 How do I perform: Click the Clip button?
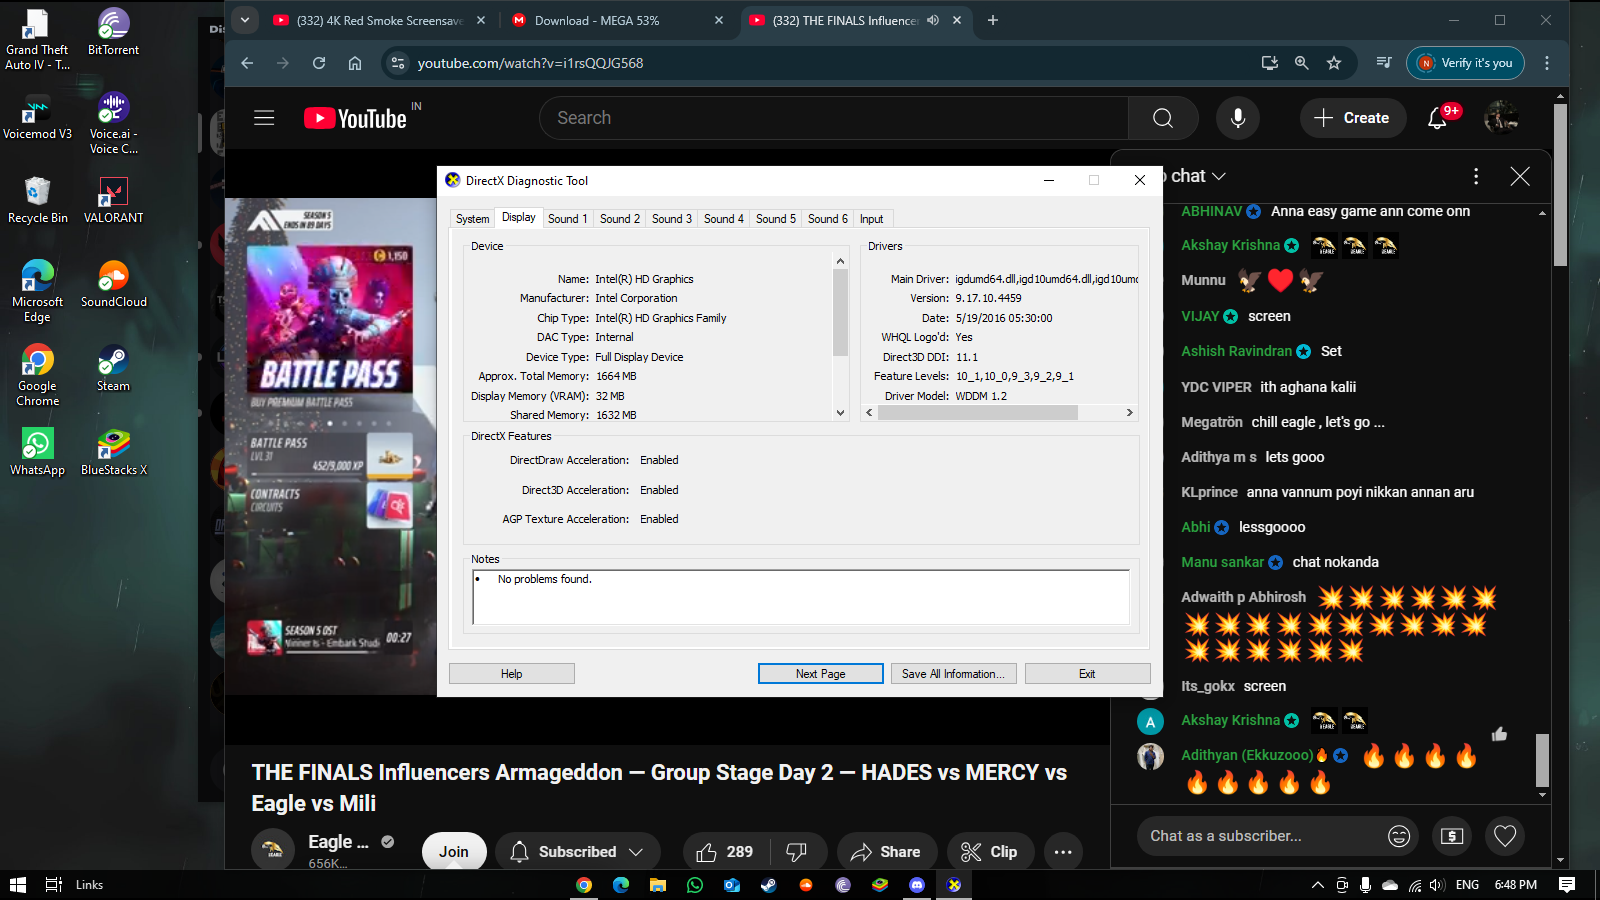(x=990, y=852)
